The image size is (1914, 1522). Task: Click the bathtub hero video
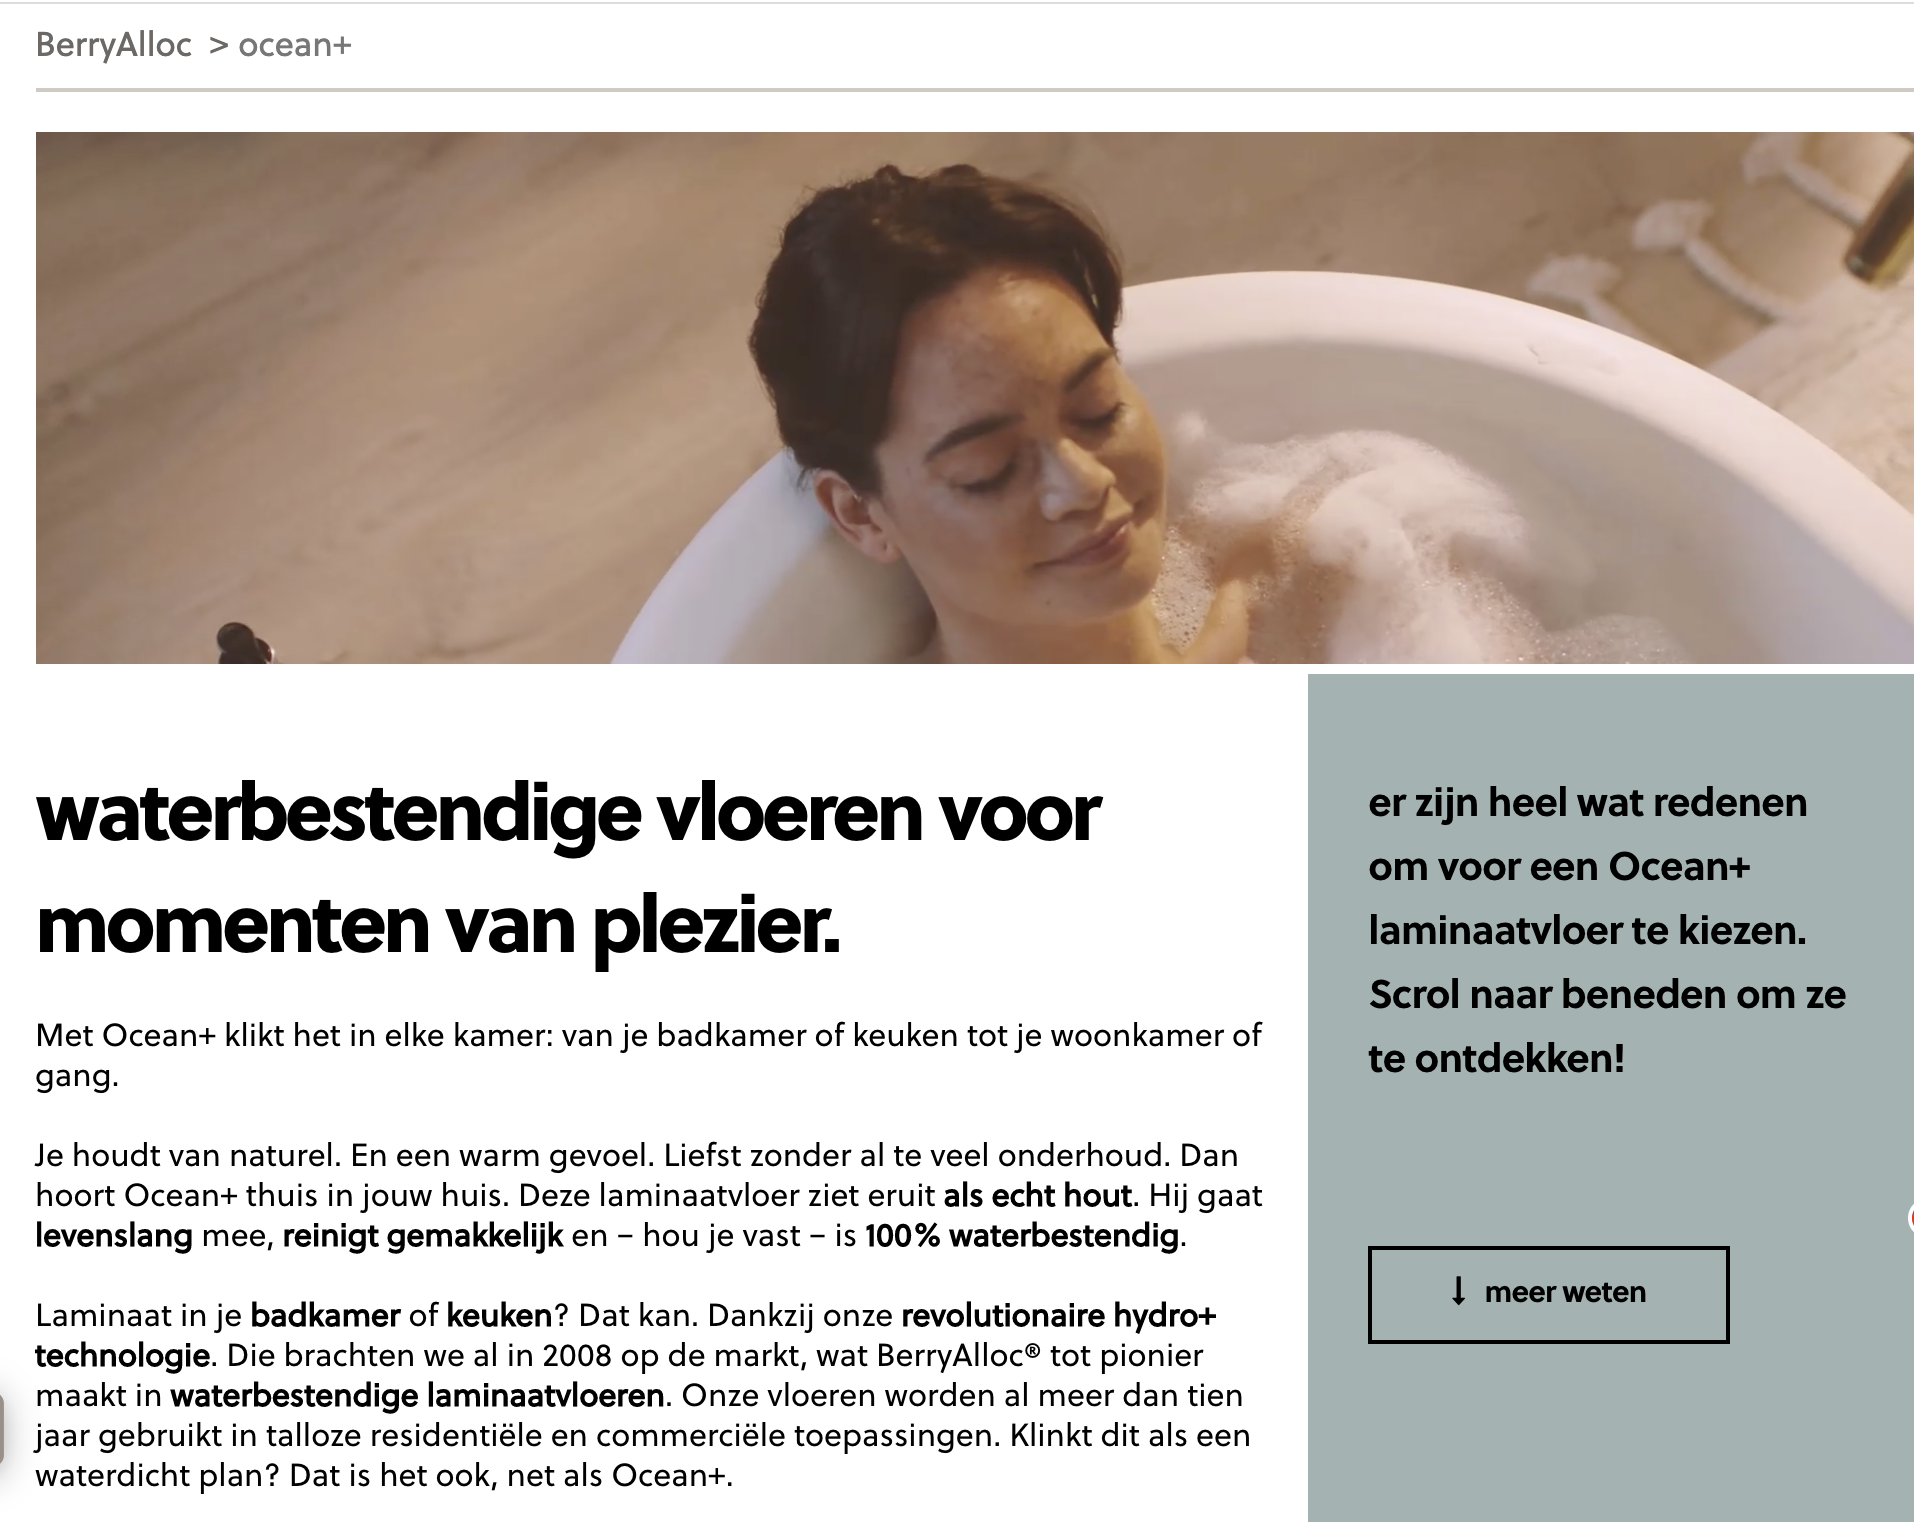pyautogui.click(x=975, y=398)
